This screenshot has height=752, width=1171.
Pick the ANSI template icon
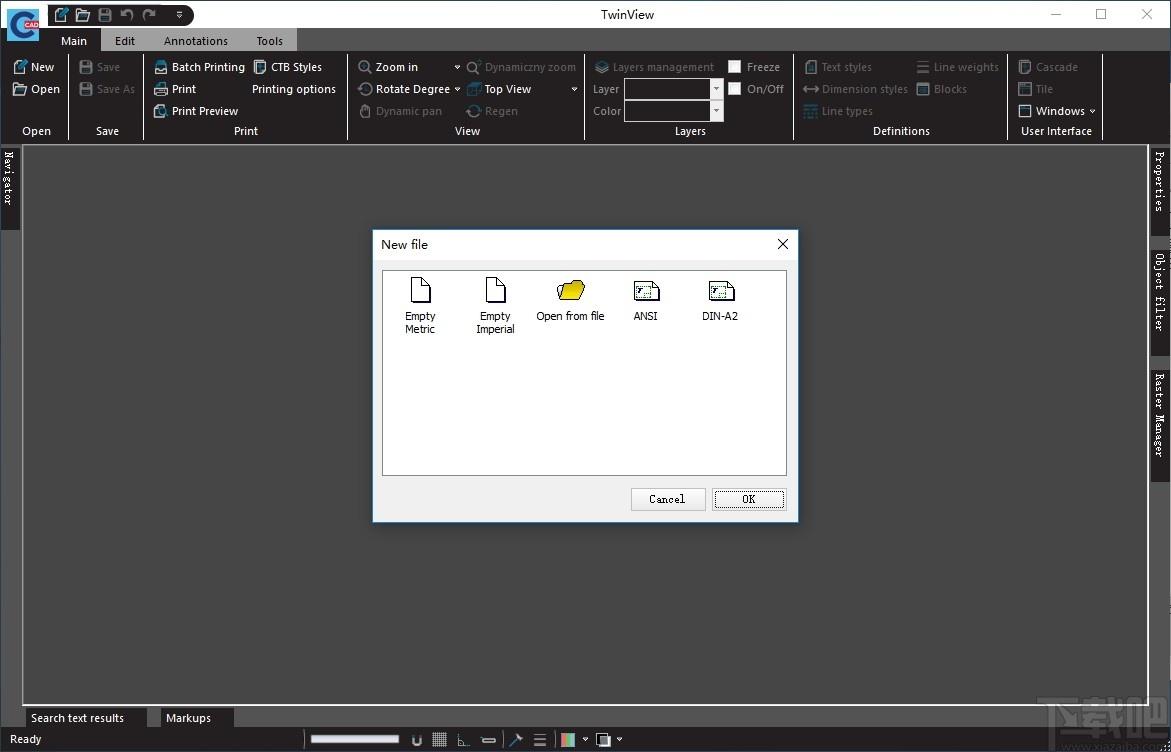point(646,290)
